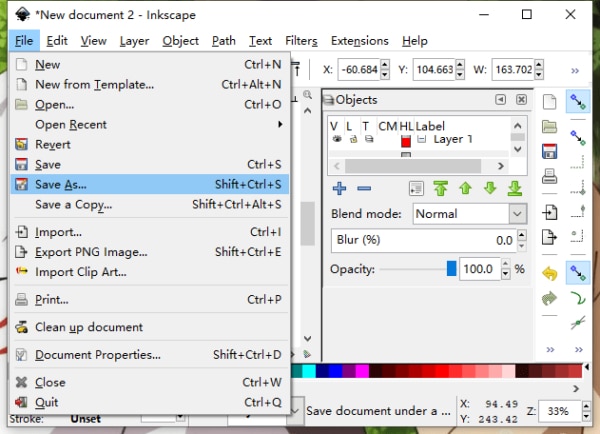Adjust the Opacity slider handle
Viewport: 600px width, 434px height.
coord(452,269)
